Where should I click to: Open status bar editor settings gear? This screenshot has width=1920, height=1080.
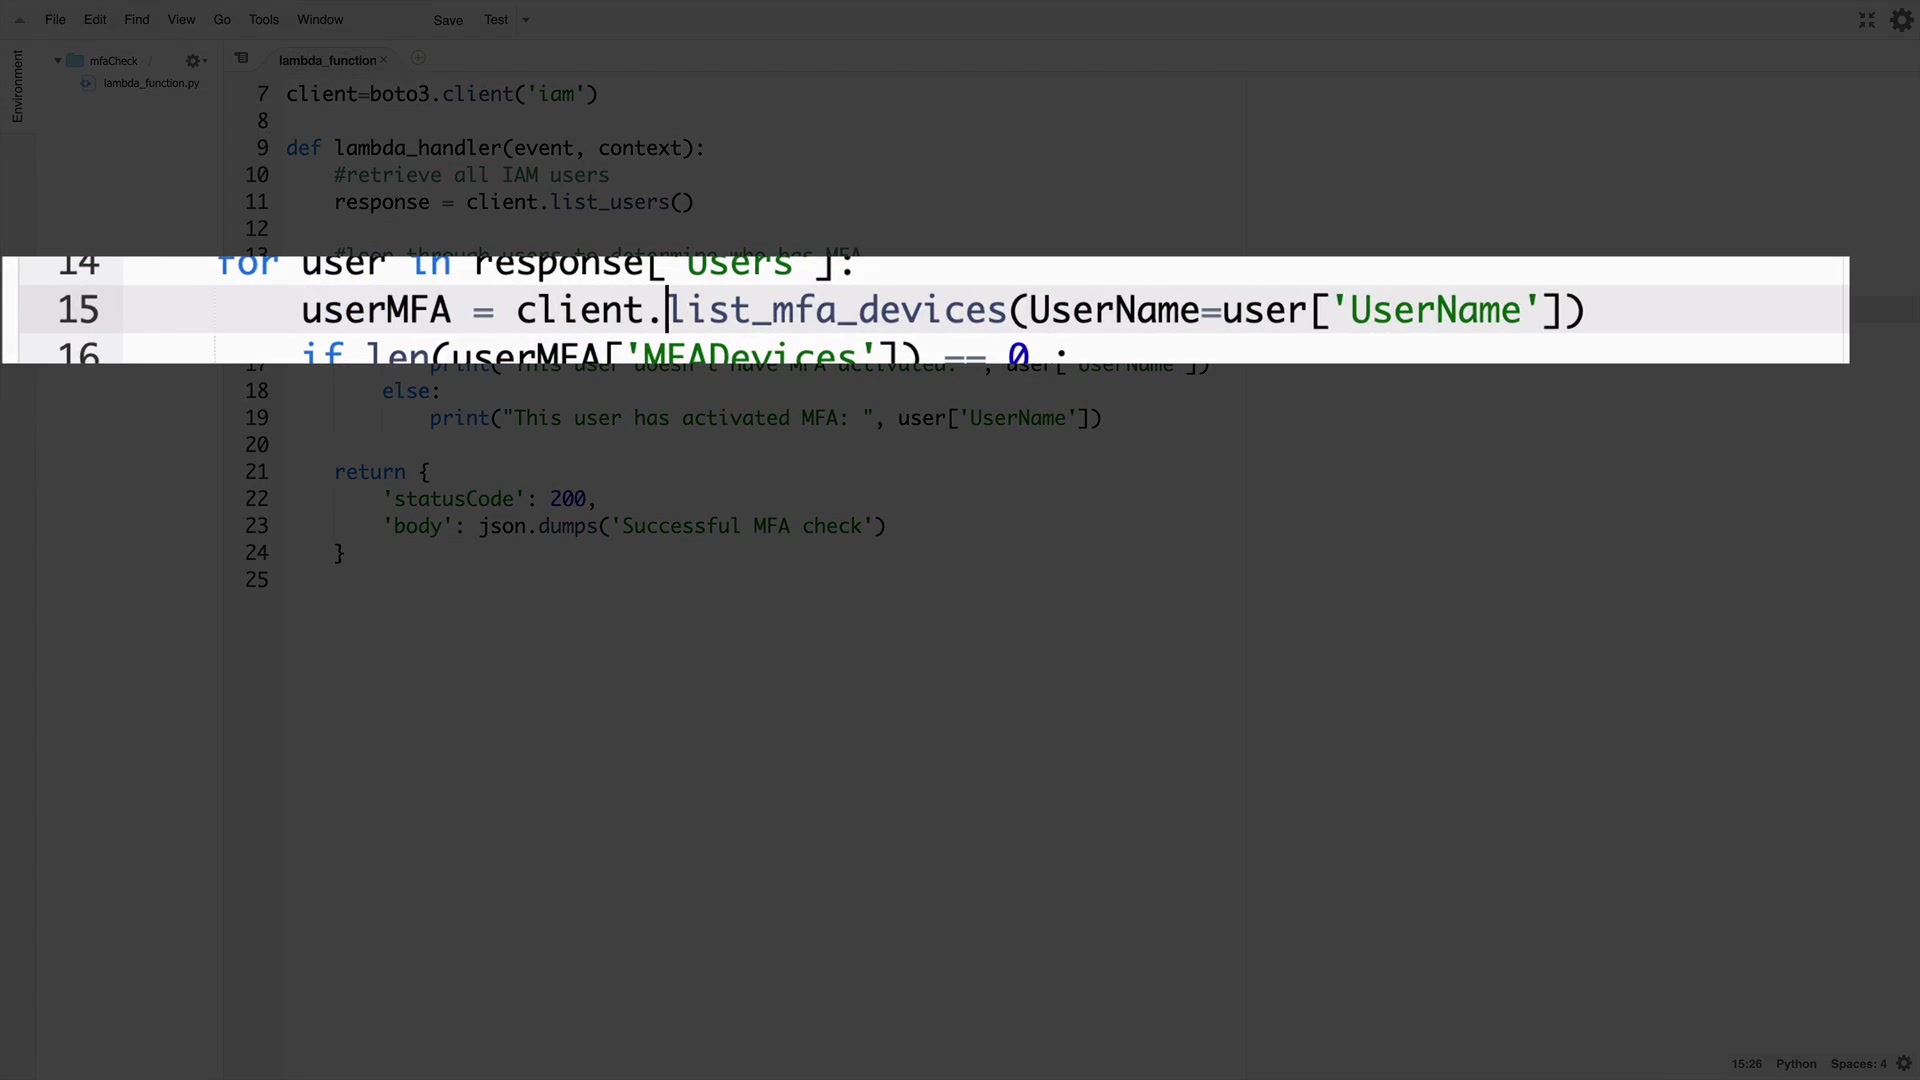click(1904, 1064)
